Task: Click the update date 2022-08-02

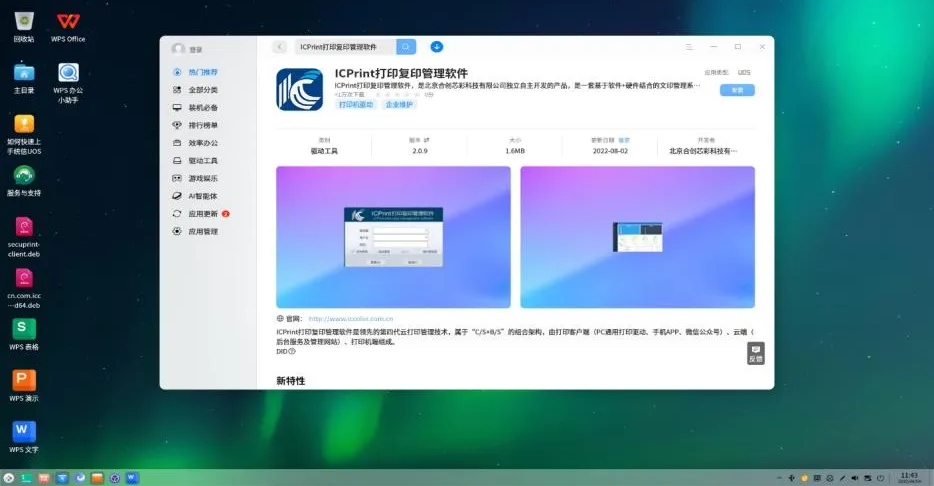Action: coord(611,151)
